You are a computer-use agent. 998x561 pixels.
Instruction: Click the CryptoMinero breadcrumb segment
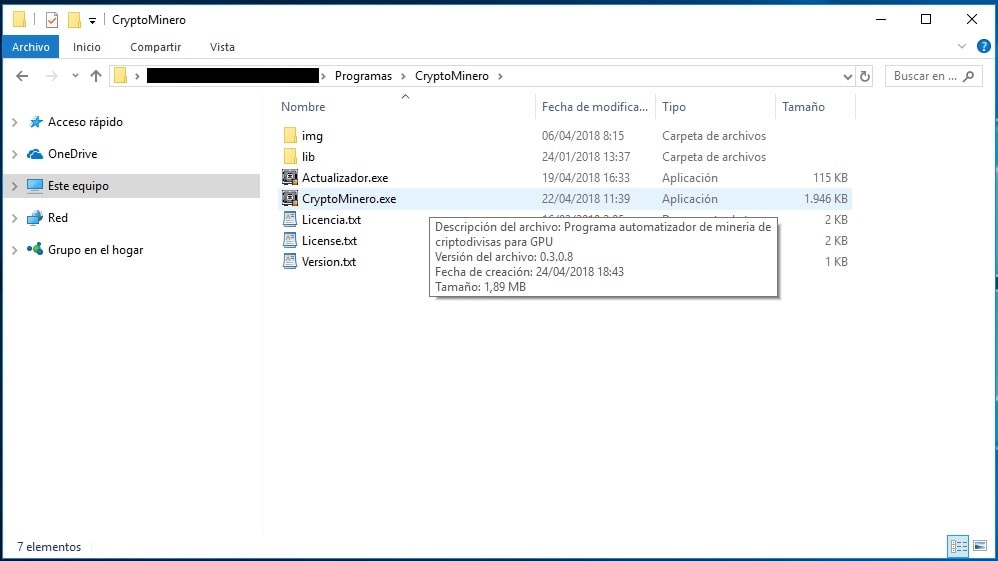(x=452, y=76)
